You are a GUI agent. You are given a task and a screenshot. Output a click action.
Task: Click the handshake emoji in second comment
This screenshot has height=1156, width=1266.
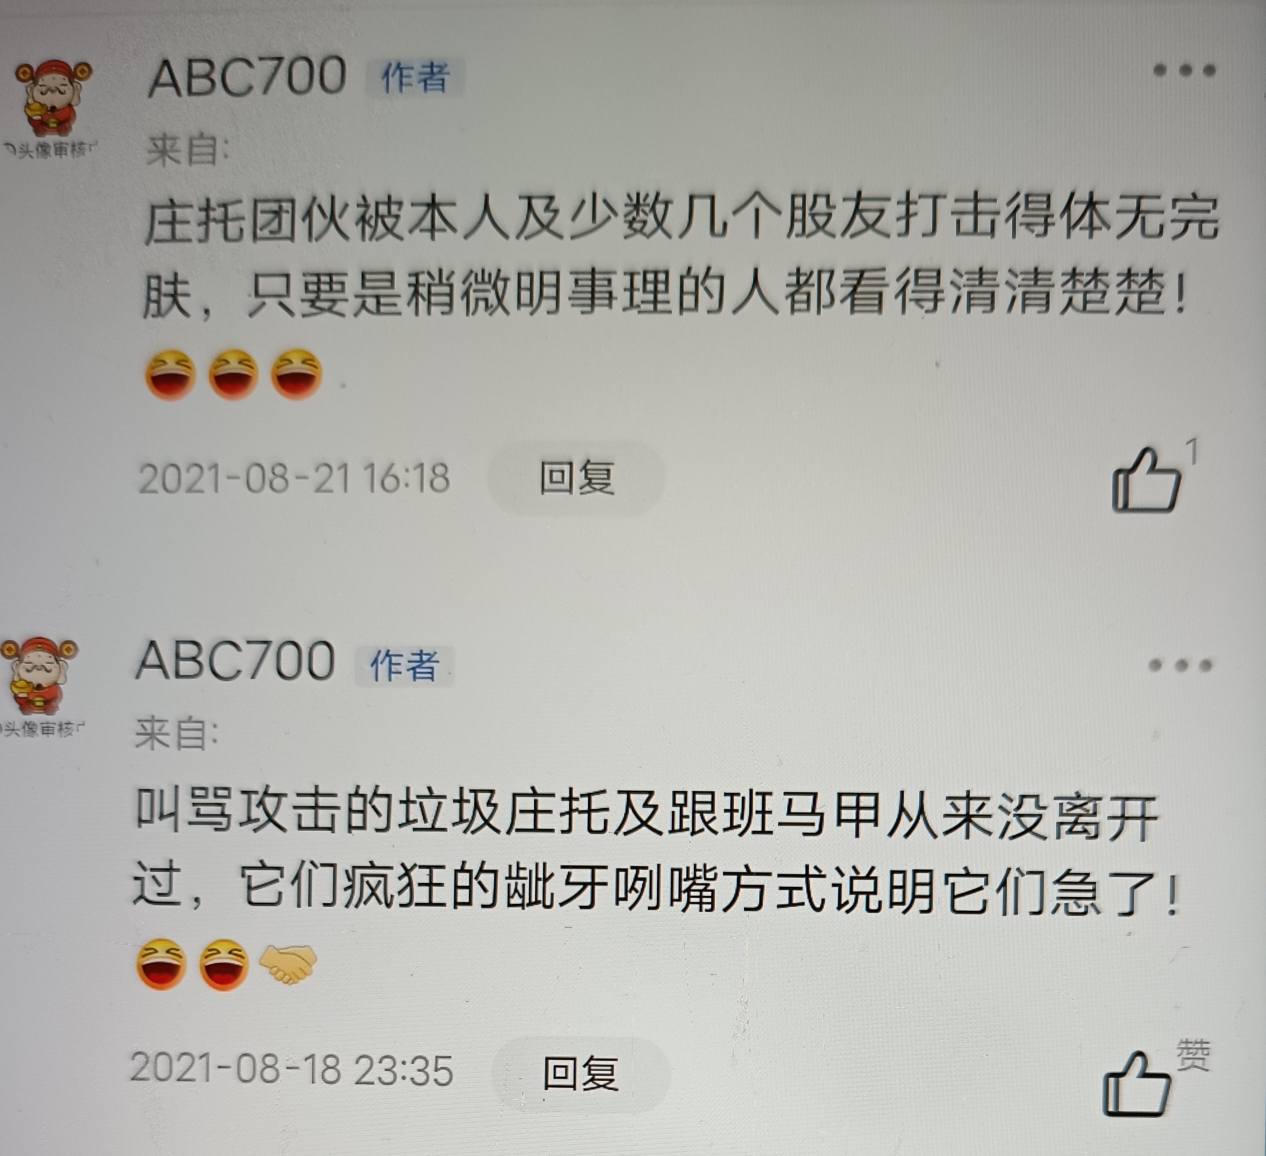click(x=288, y=963)
